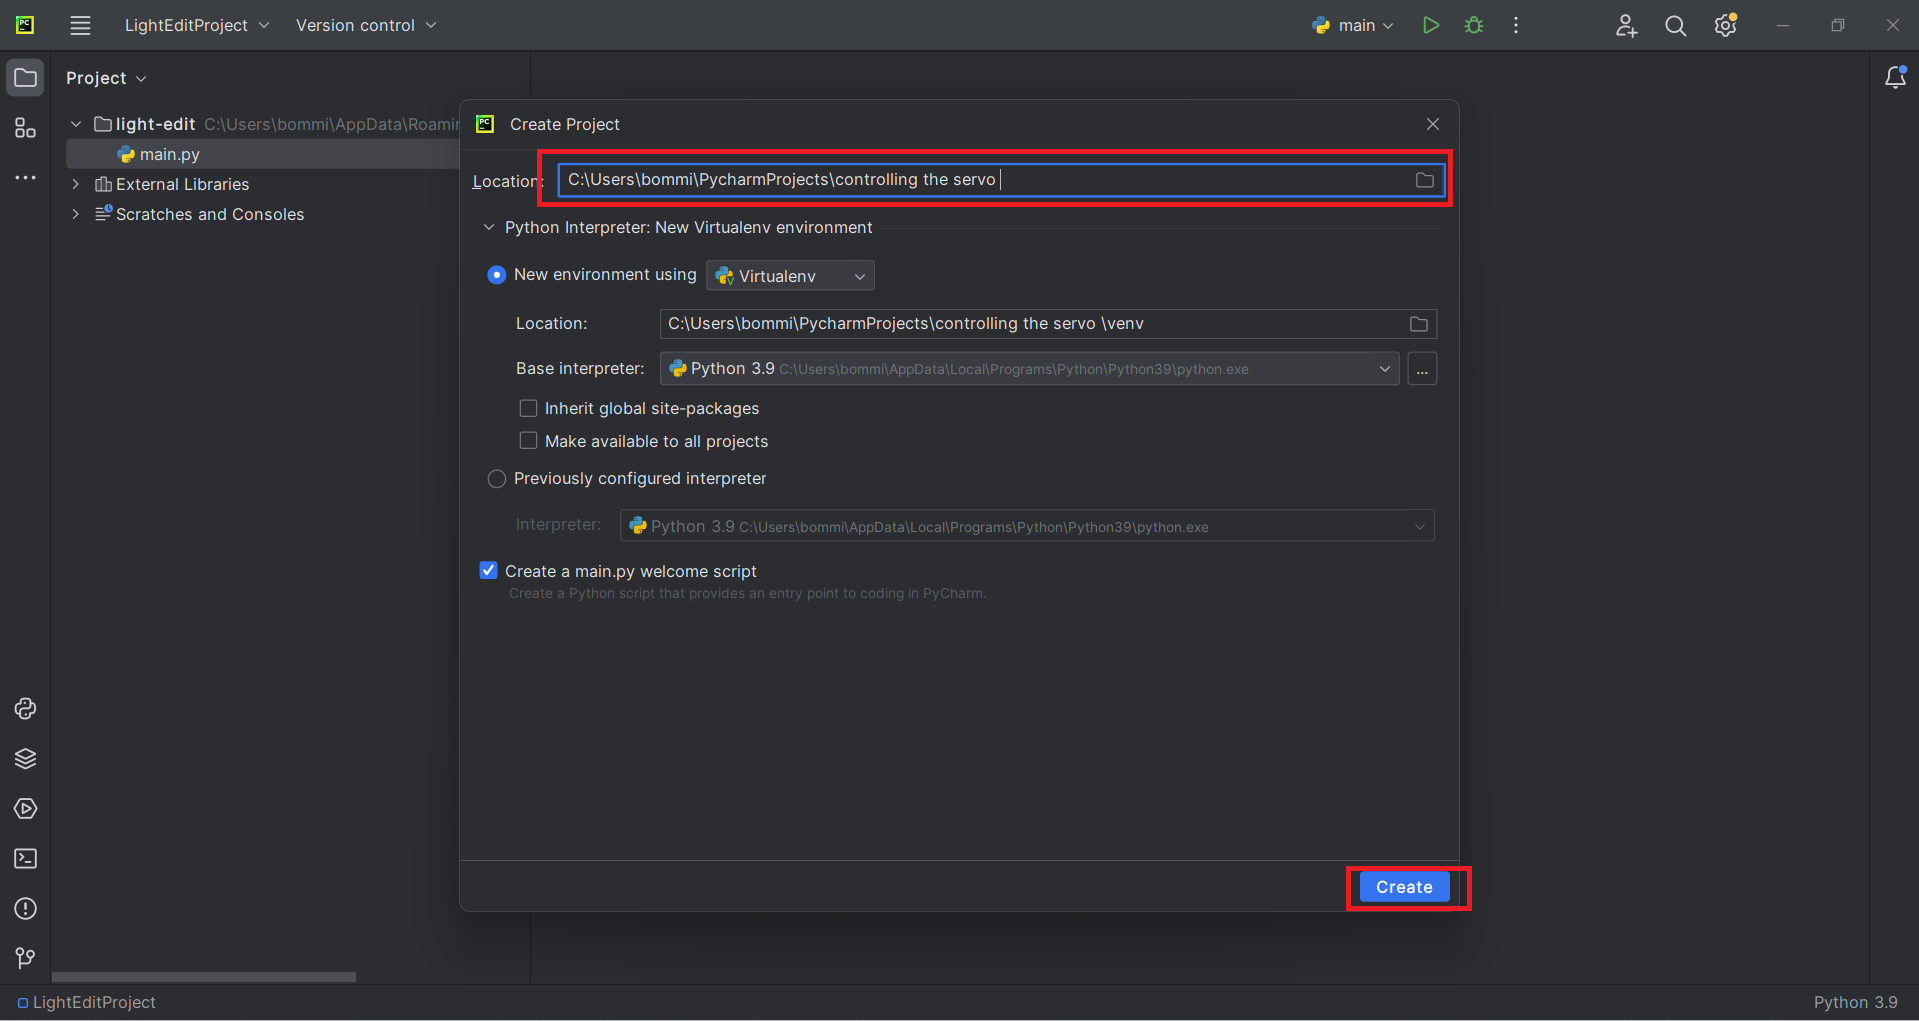Select light-edit root folder

155,124
